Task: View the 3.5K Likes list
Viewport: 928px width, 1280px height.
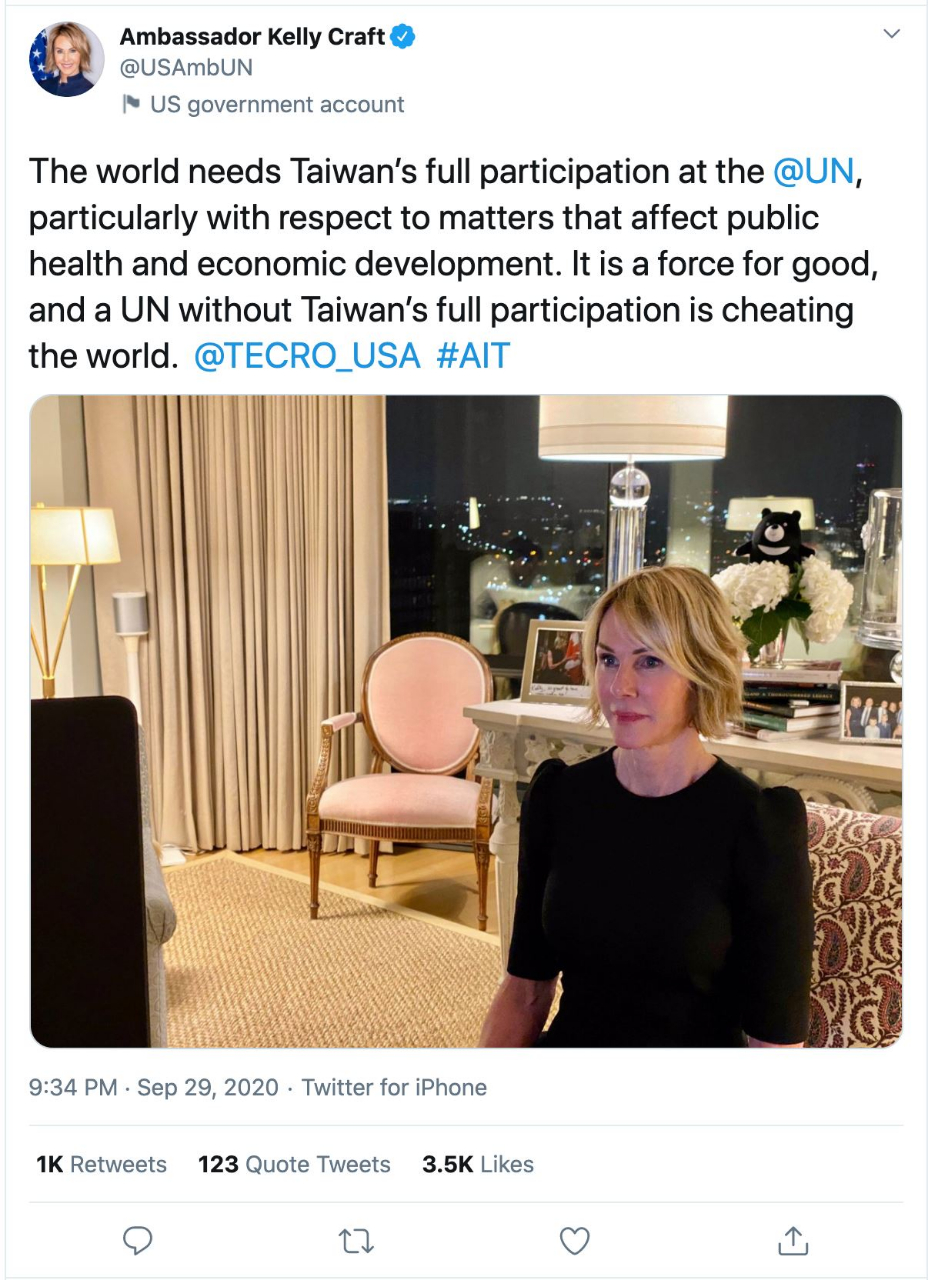Action: 478,1164
